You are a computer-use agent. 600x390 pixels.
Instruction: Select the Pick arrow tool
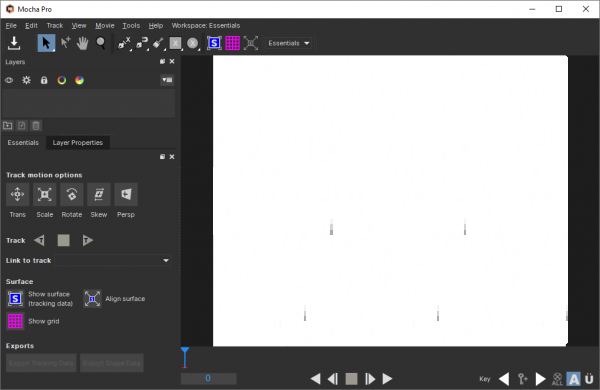tap(46, 43)
